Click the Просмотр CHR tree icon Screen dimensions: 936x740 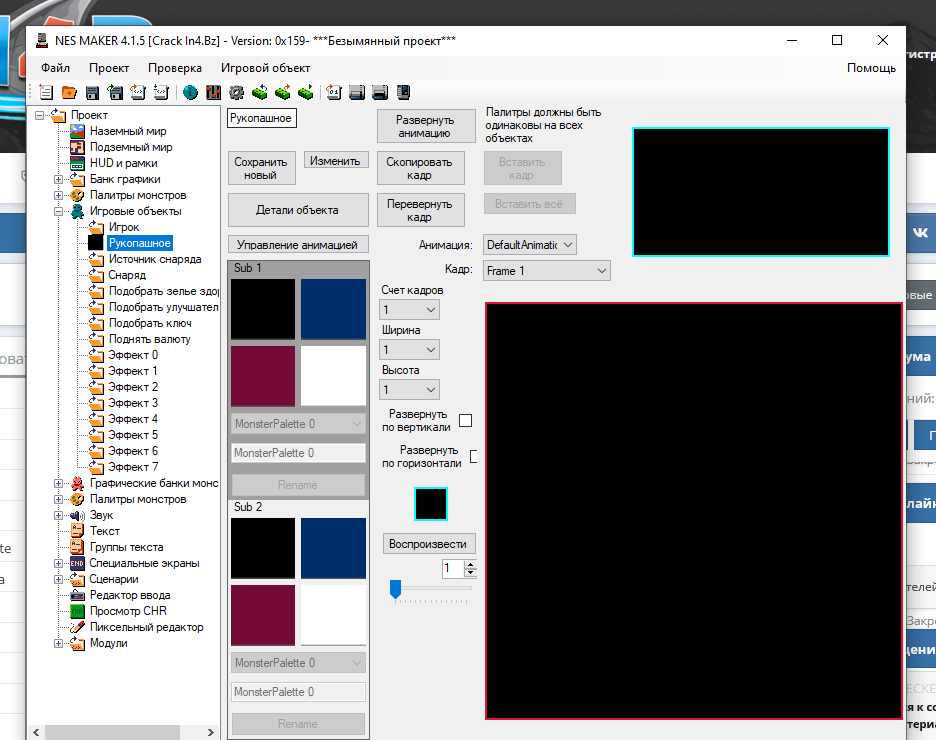(x=78, y=611)
